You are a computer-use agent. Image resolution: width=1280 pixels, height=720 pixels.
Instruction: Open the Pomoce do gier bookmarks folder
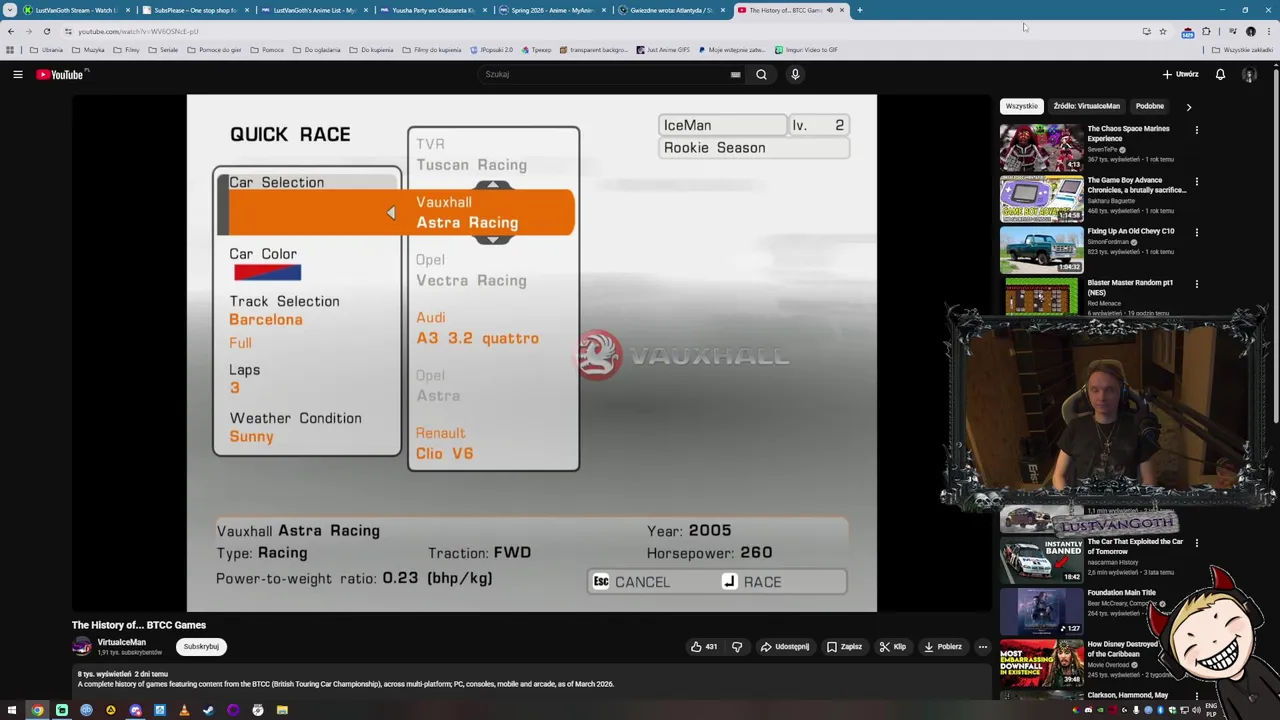click(x=214, y=50)
